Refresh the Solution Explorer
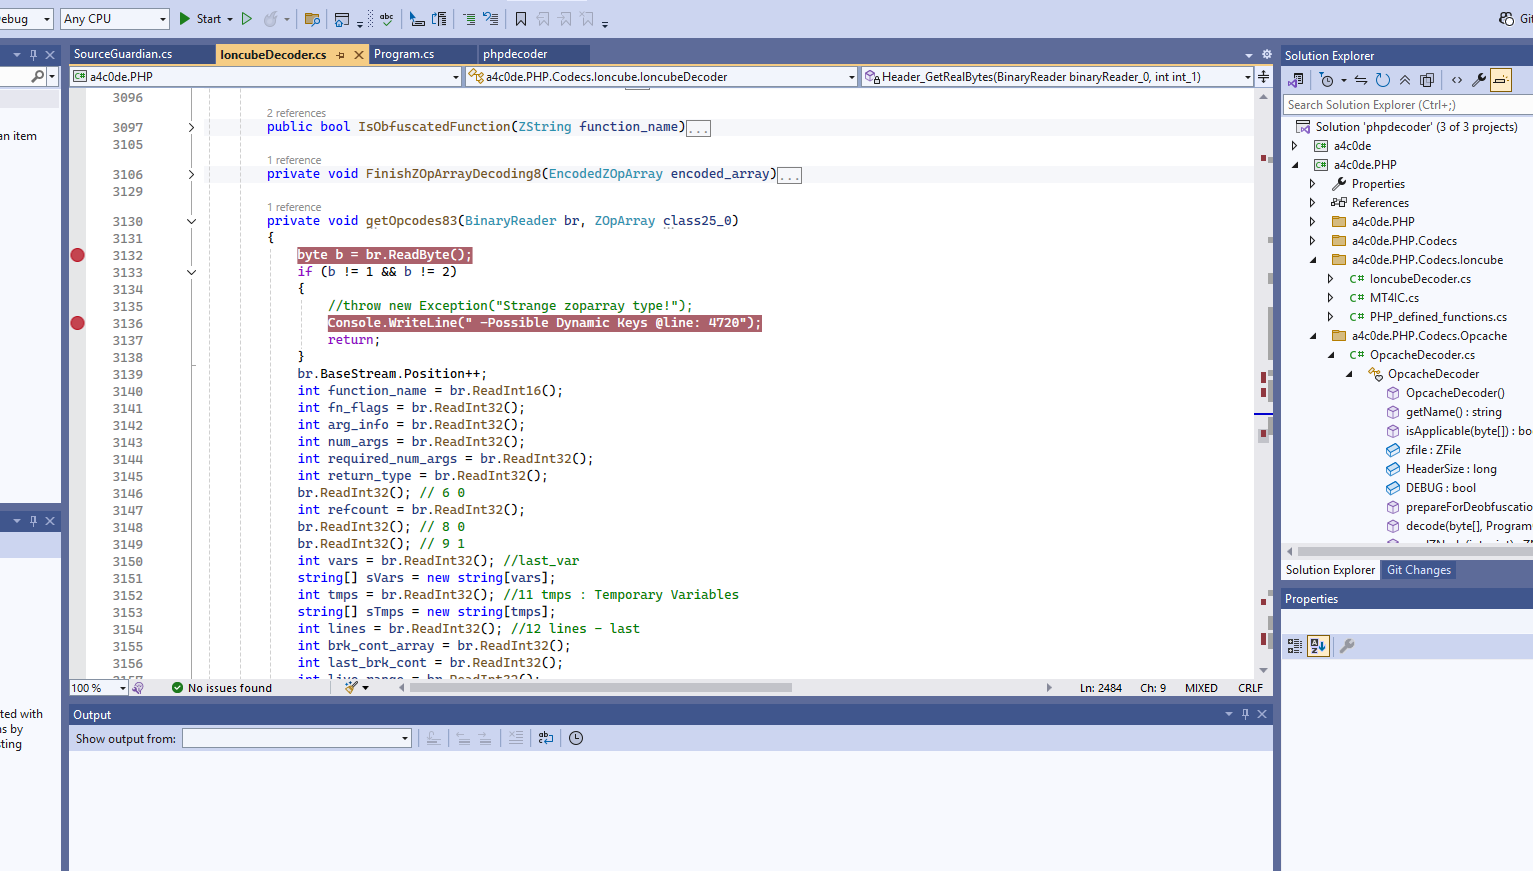 coord(1382,80)
